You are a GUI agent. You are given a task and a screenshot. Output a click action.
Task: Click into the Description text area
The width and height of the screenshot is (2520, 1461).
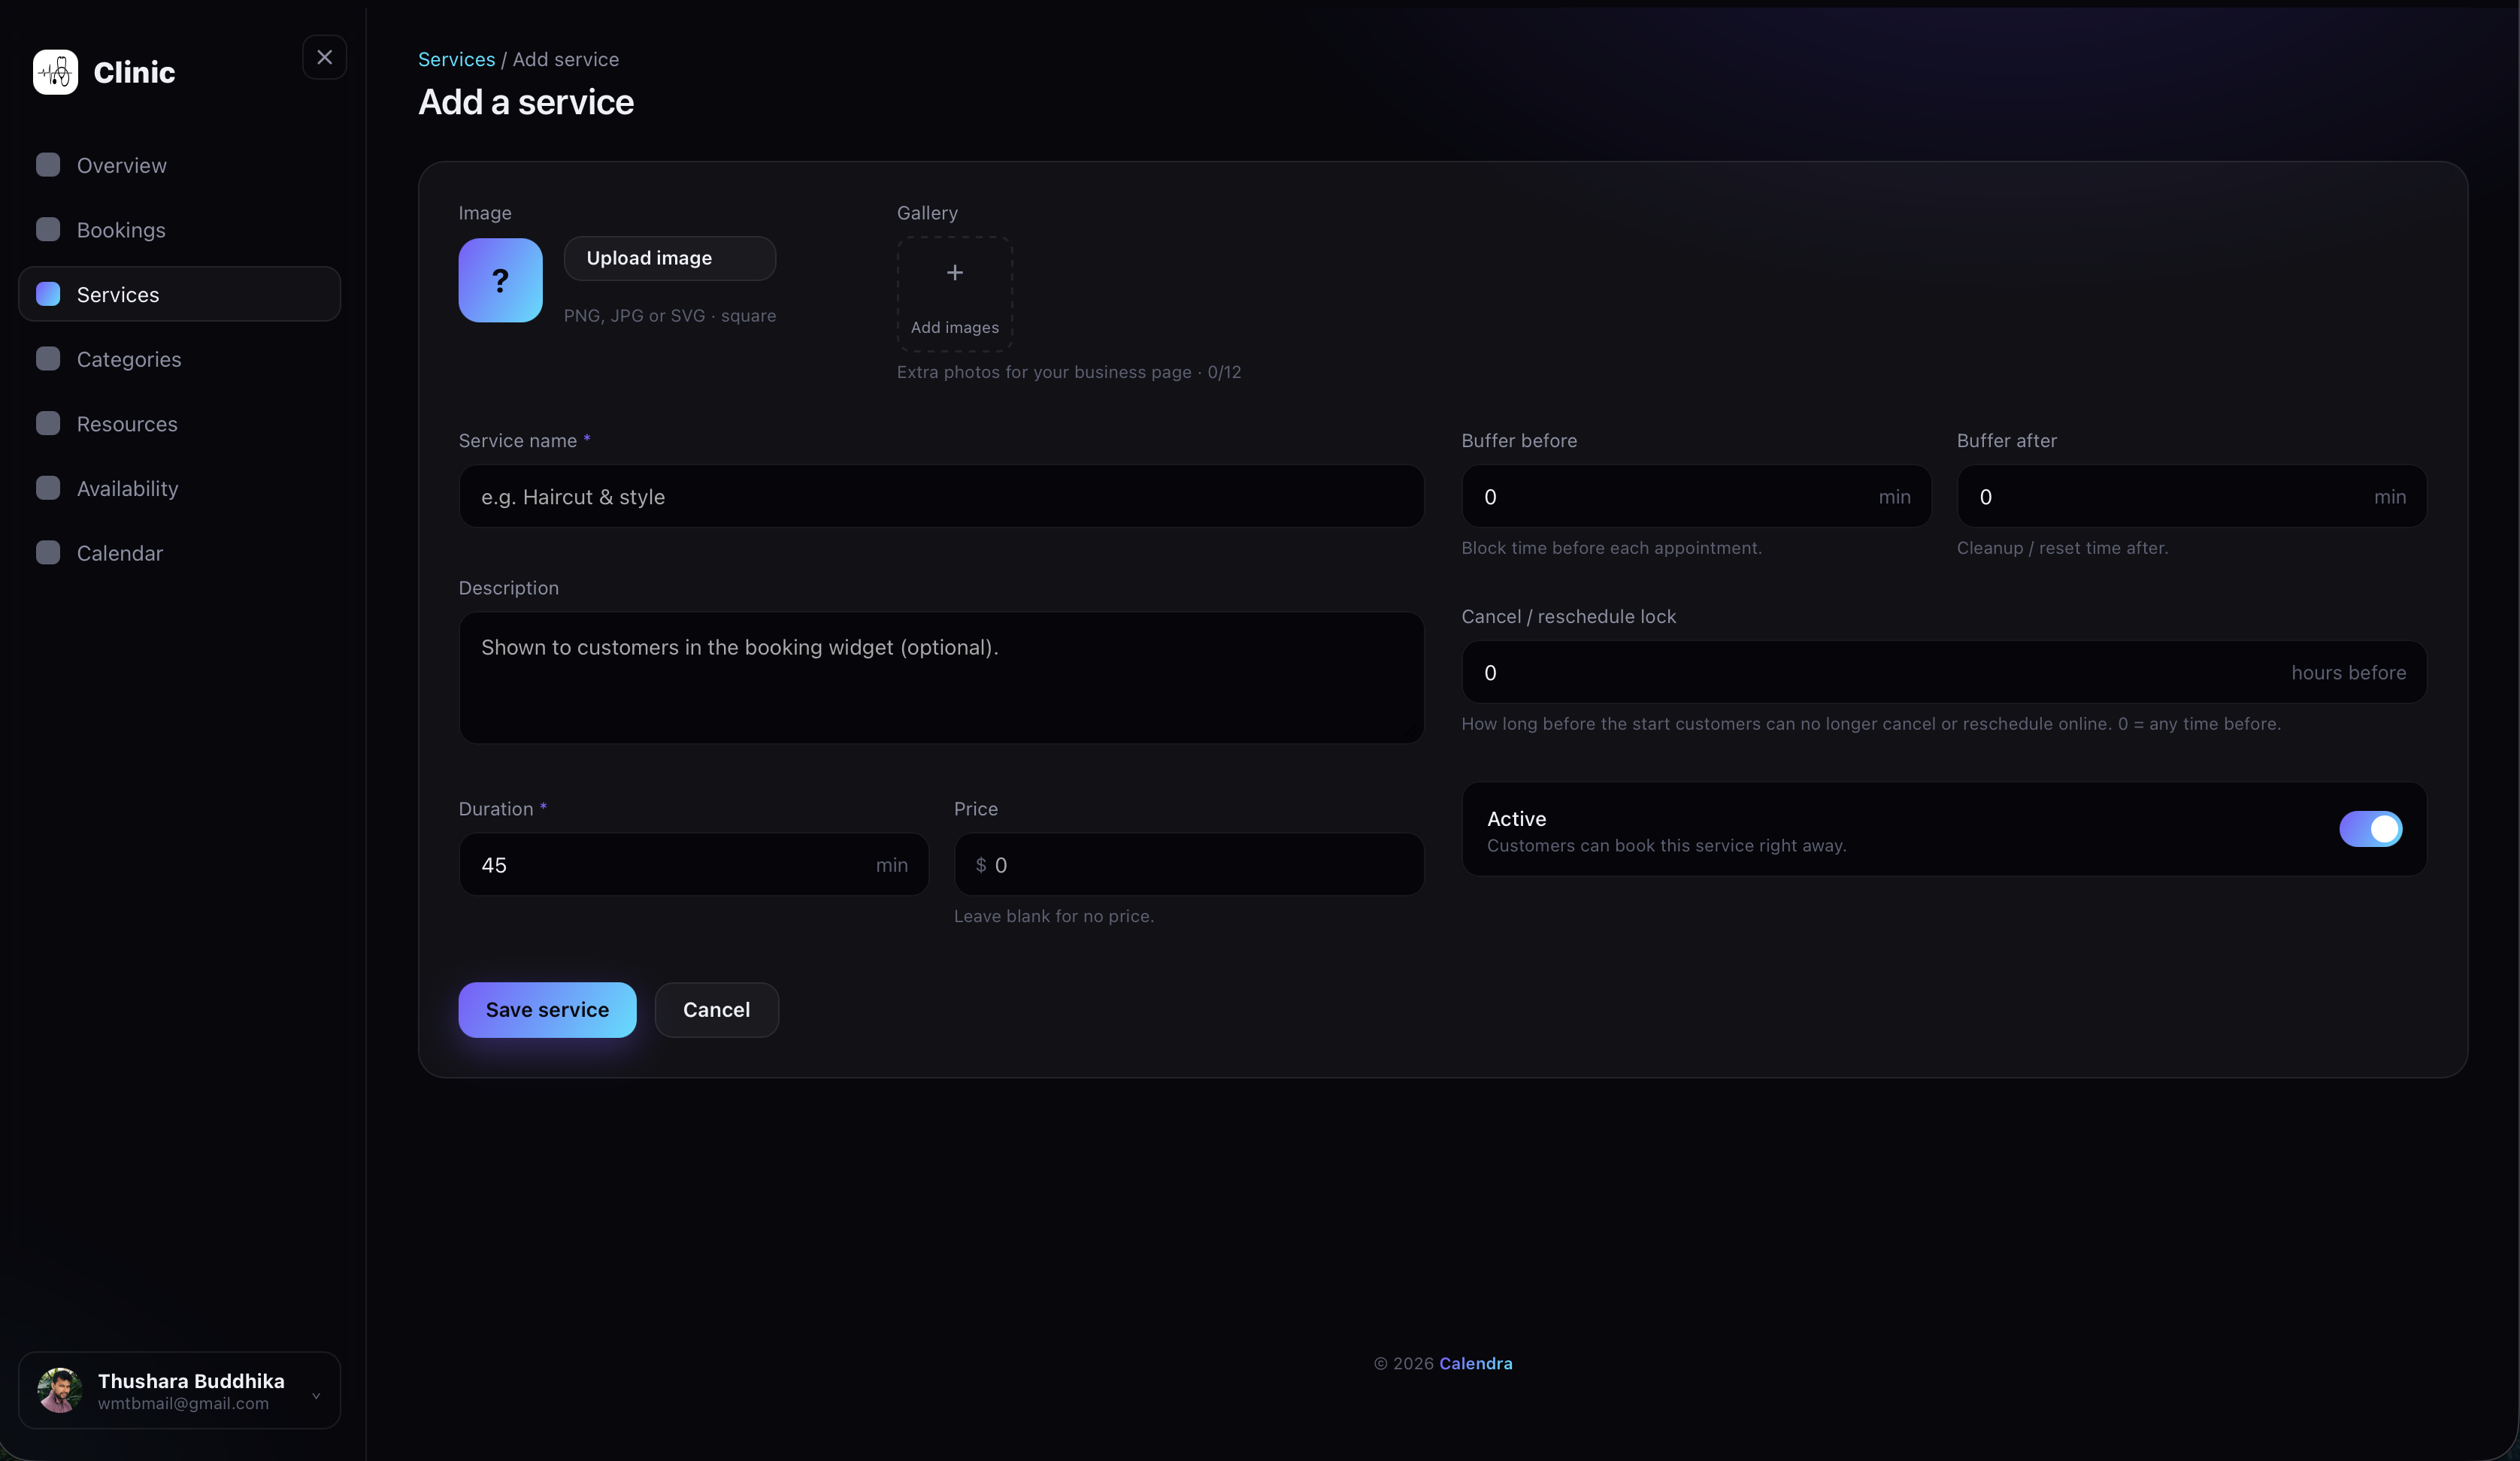point(941,677)
